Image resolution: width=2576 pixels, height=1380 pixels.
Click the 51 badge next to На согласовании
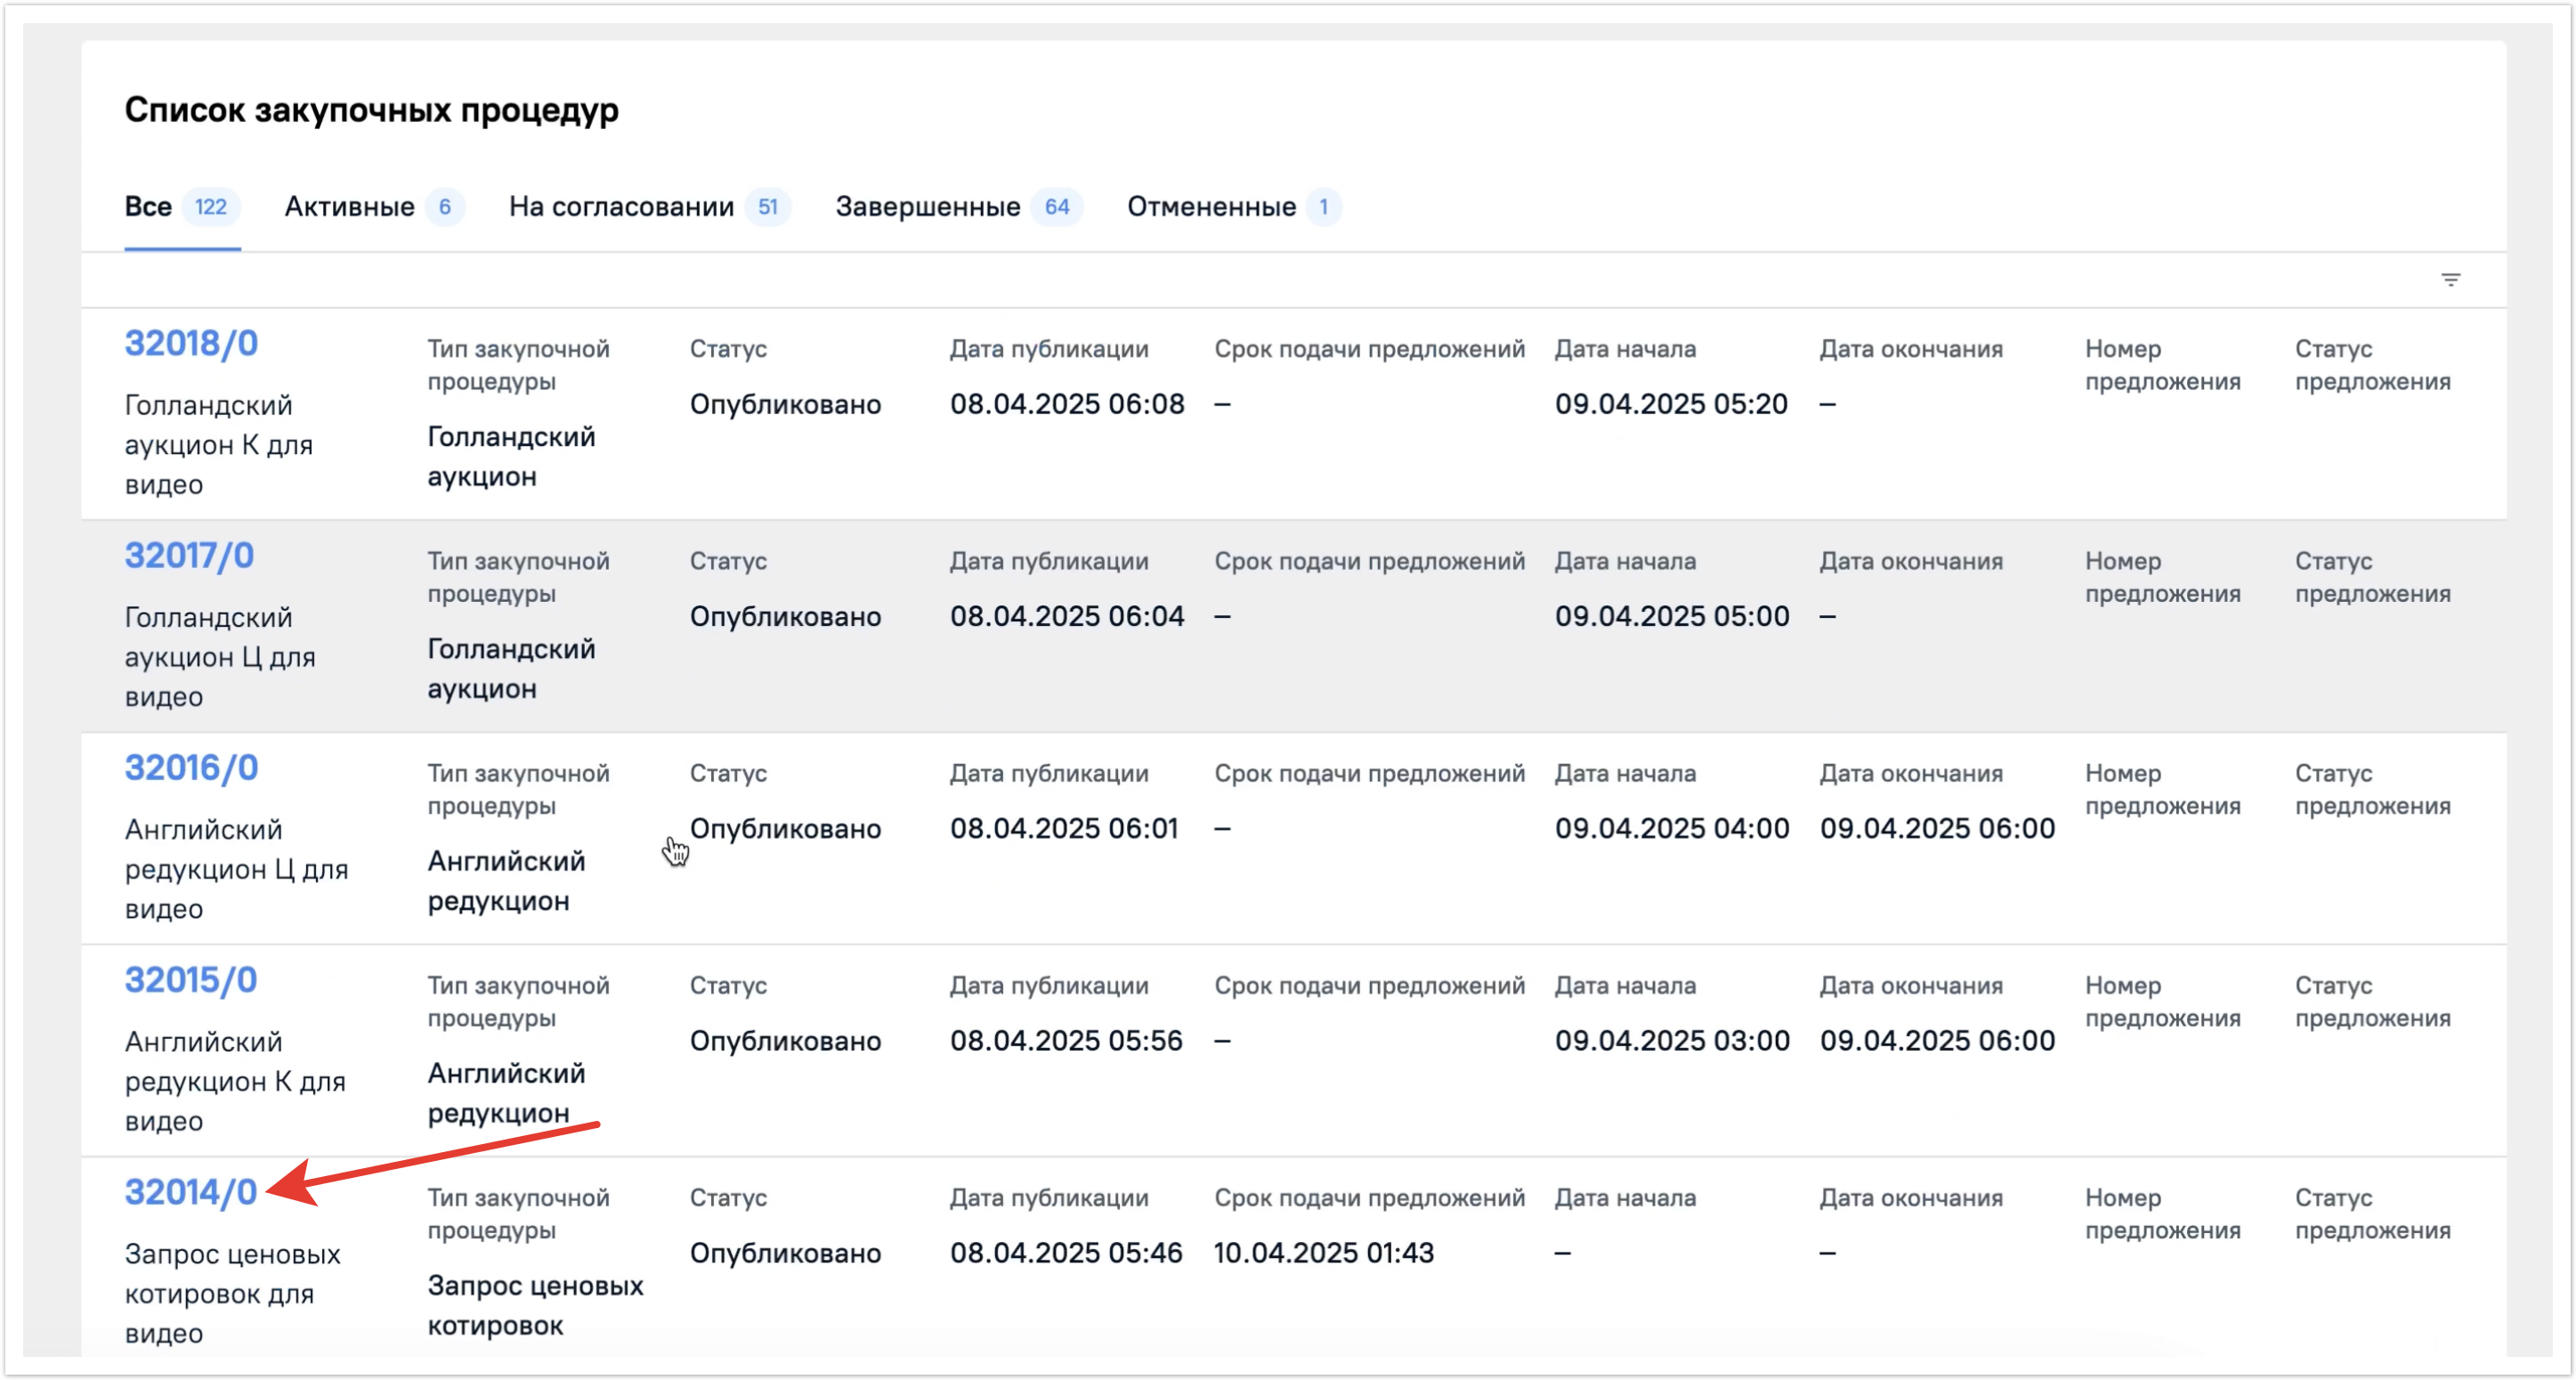(x=767, y=207)
